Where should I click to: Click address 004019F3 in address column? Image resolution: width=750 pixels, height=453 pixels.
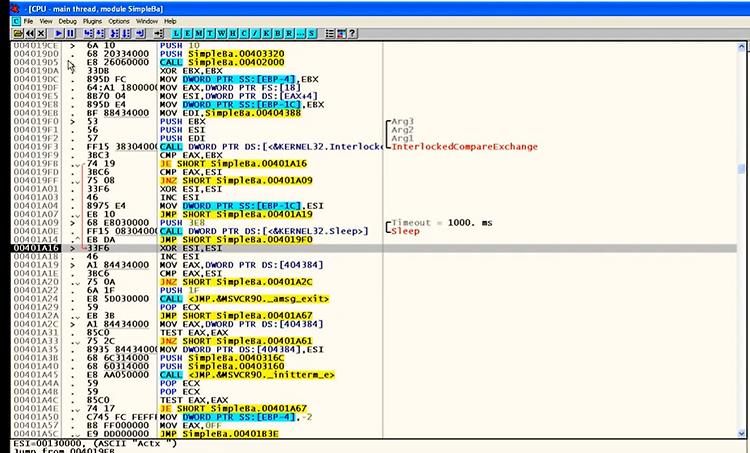coord(36,146)
